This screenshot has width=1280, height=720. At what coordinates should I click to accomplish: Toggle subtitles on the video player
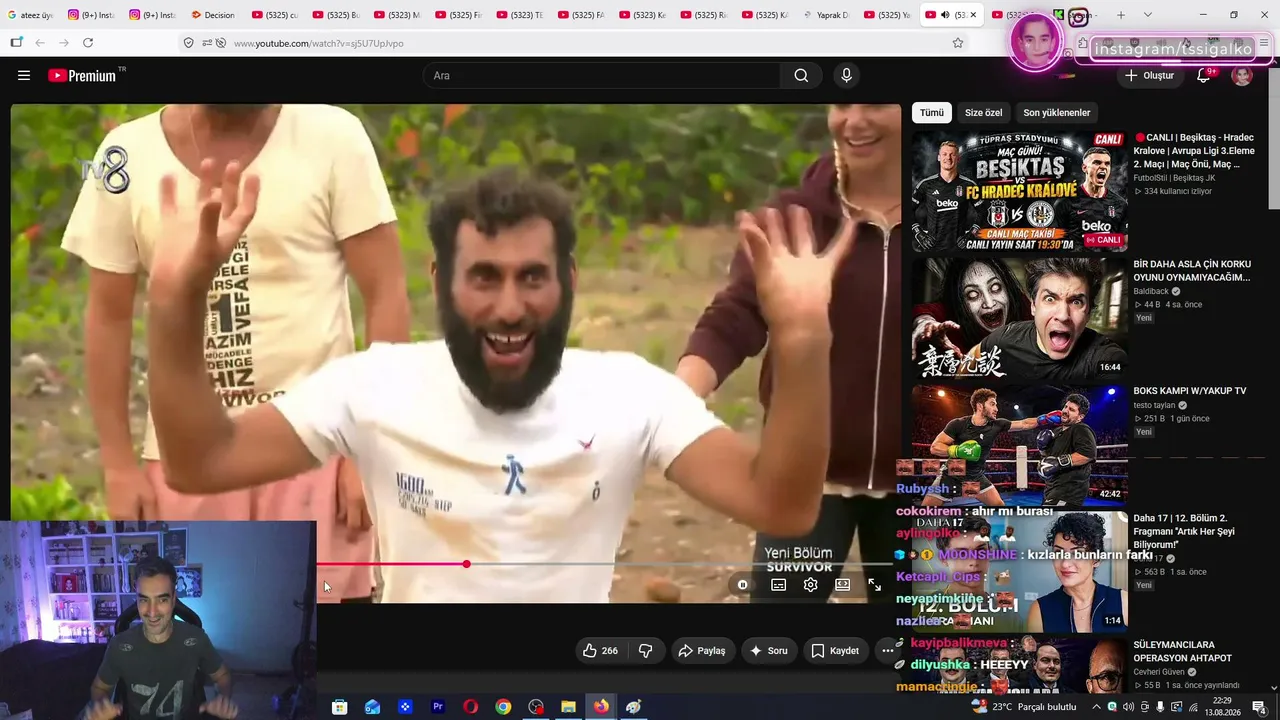coord(778,585)
